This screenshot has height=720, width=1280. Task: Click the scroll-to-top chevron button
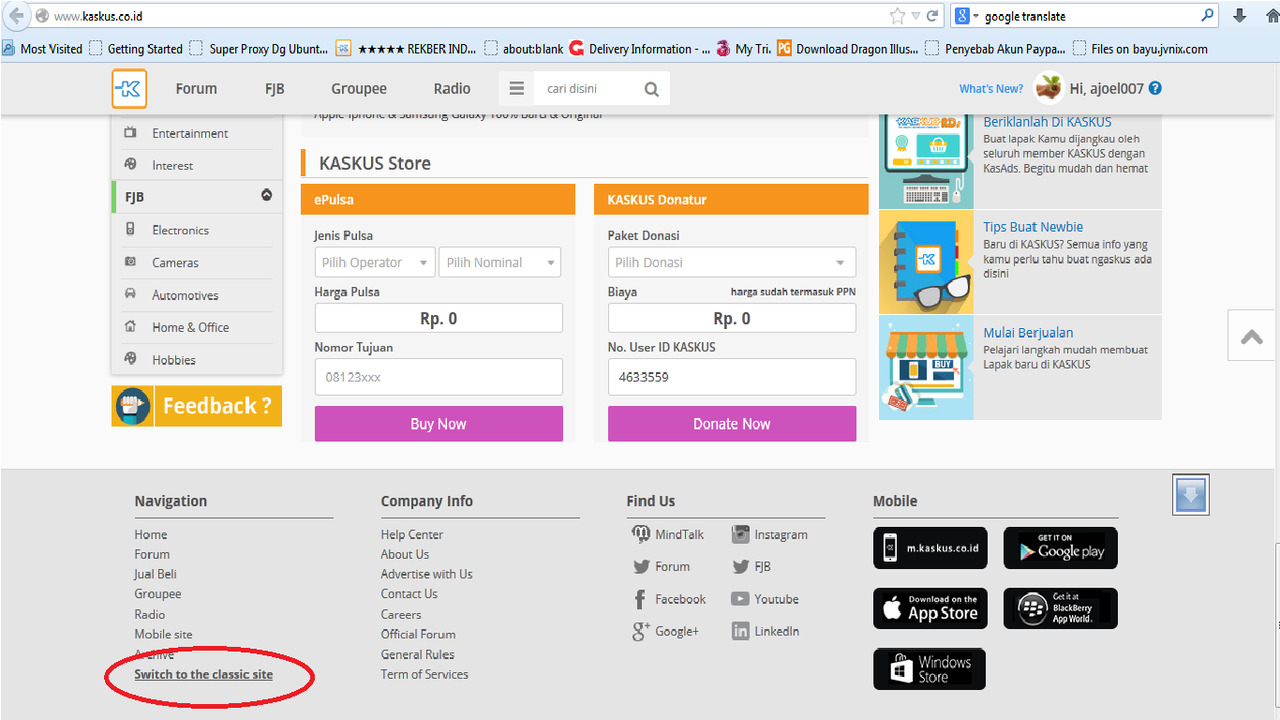[x=1252, y=336]
